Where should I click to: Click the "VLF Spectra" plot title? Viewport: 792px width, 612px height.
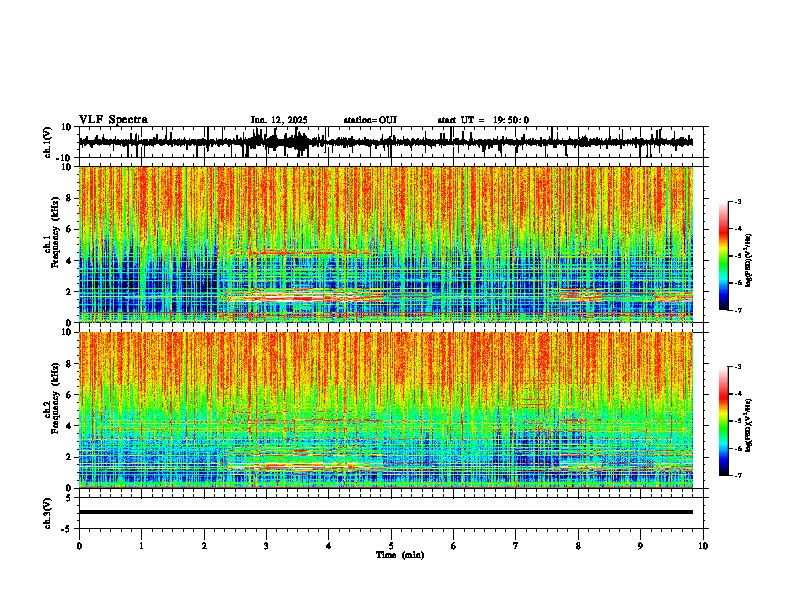[113, 120]
